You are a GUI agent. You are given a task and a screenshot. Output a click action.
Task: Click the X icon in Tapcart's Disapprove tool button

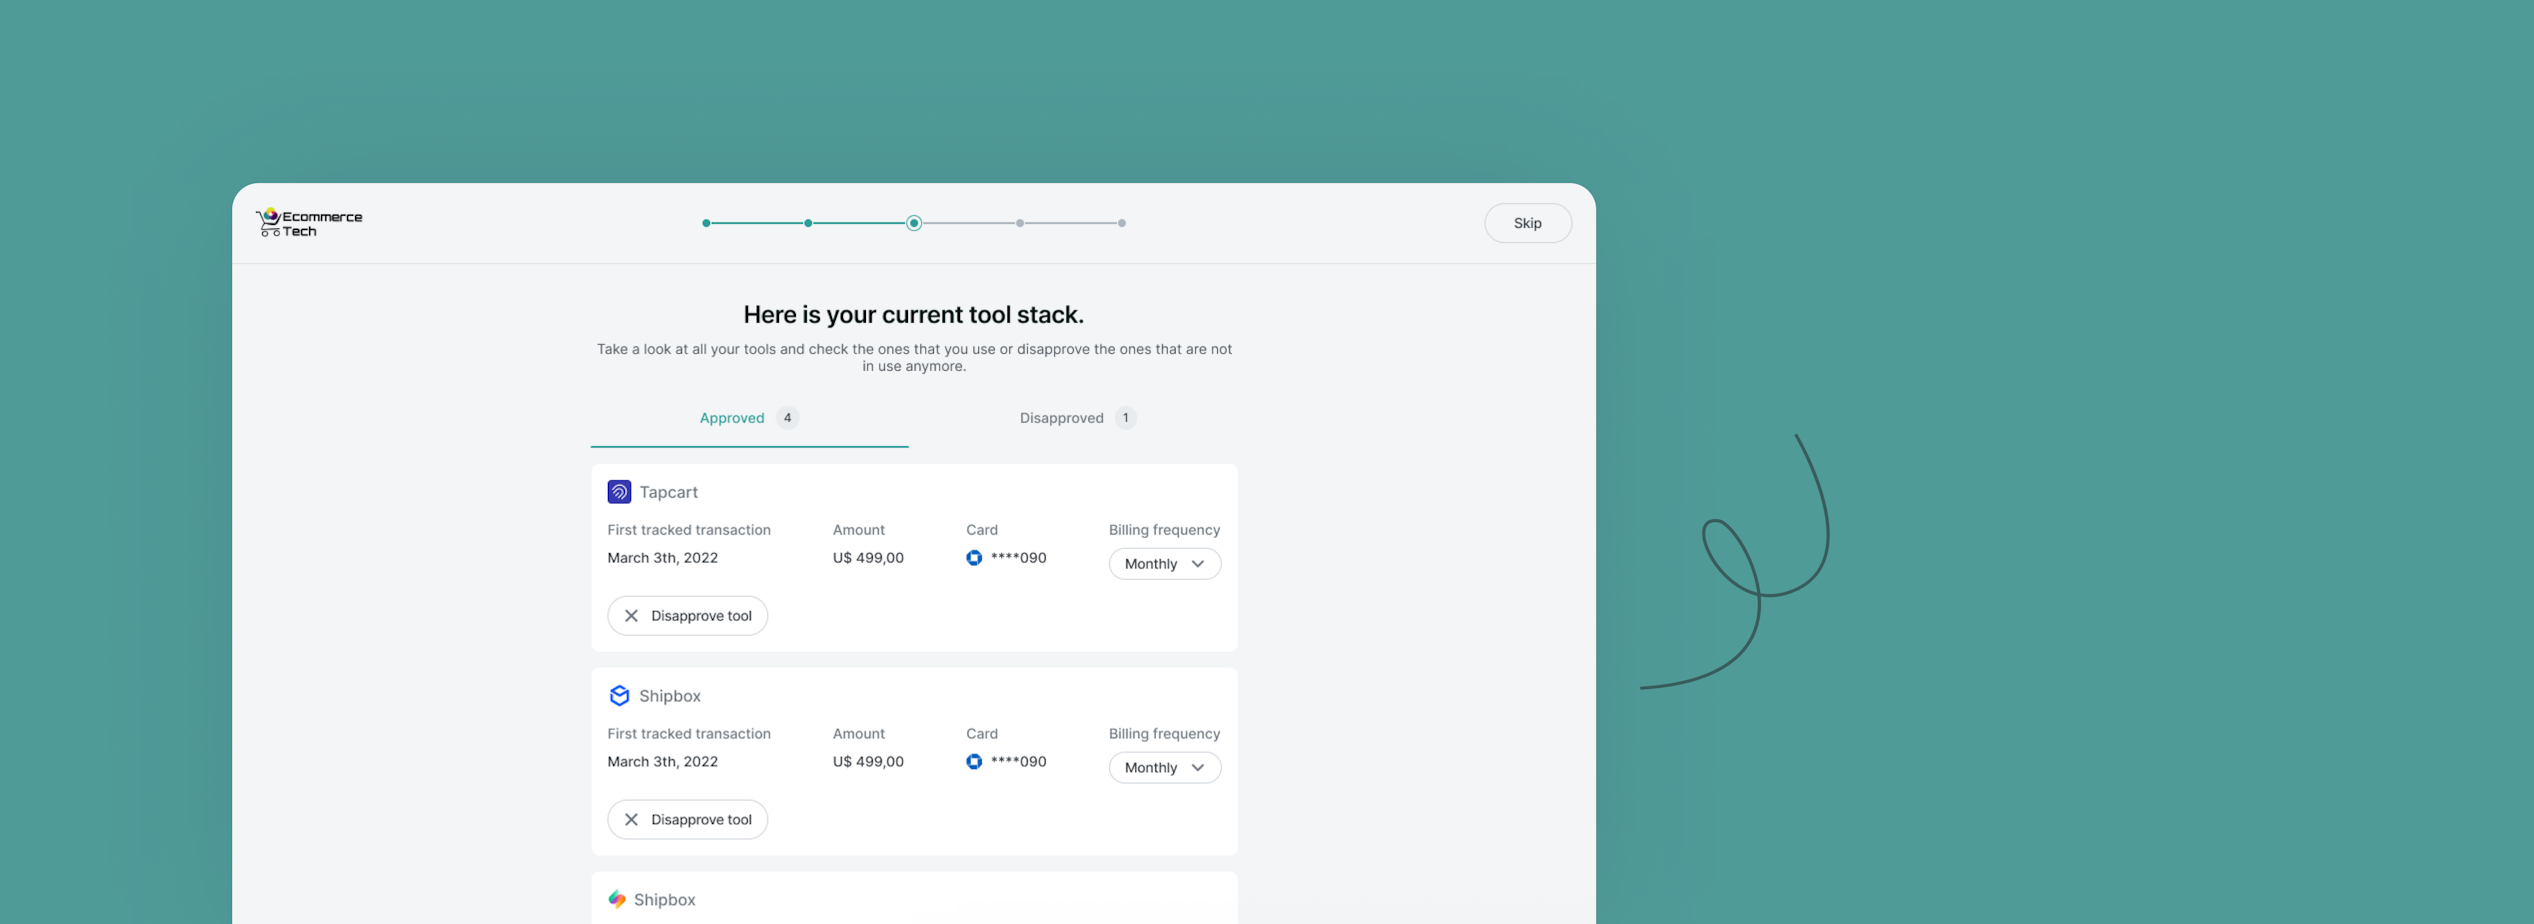(x=631, y=616)
